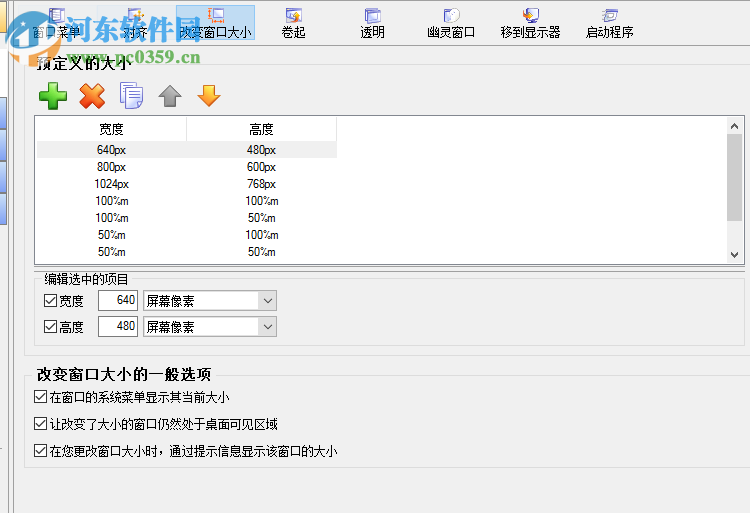This screenshot has width=750, height=513.
Task: Select the row with 50%m width and 50%m height
Action: tap(187, 252)
